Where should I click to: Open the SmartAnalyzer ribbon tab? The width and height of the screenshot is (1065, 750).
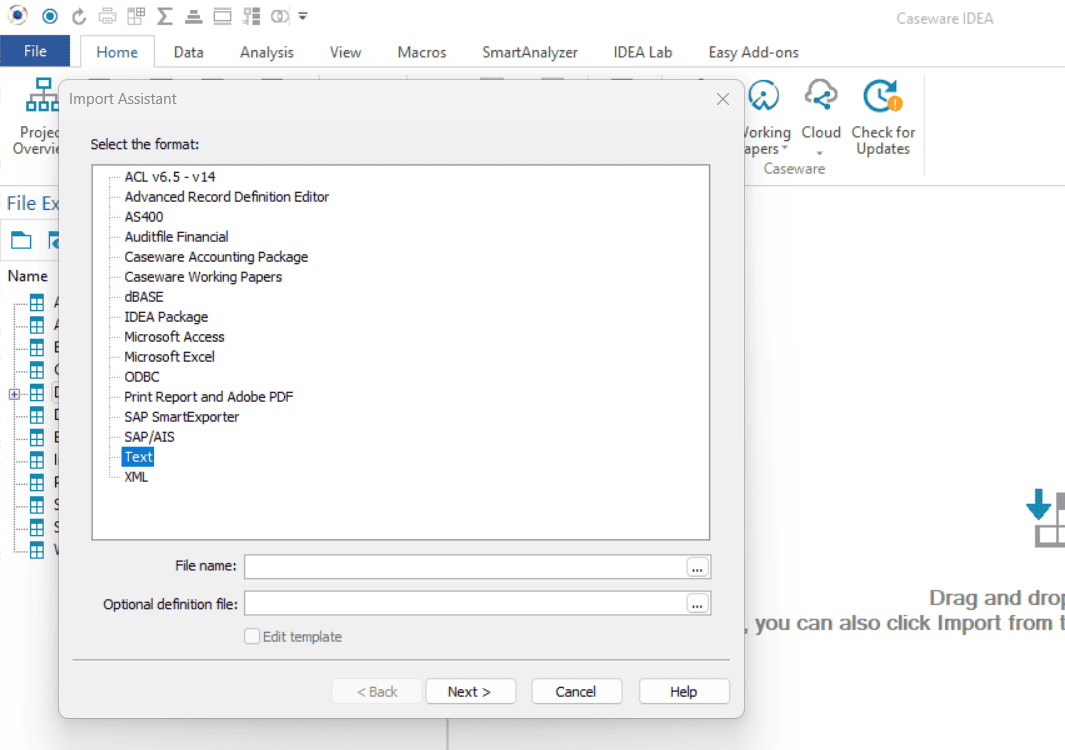(x=530, y=52)
